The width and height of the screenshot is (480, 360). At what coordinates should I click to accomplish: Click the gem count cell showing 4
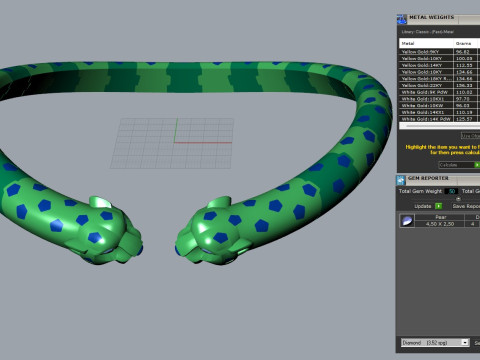(x=472, y=224)
